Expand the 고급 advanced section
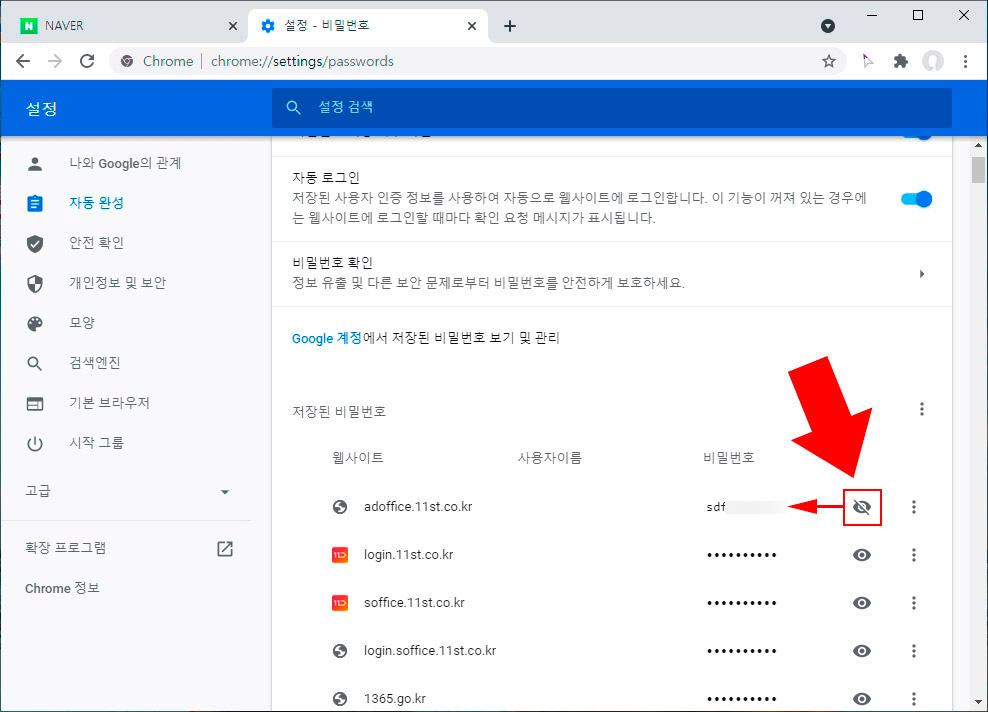The height and width of the screenshot is (712, 988). (x=126, y=491)
